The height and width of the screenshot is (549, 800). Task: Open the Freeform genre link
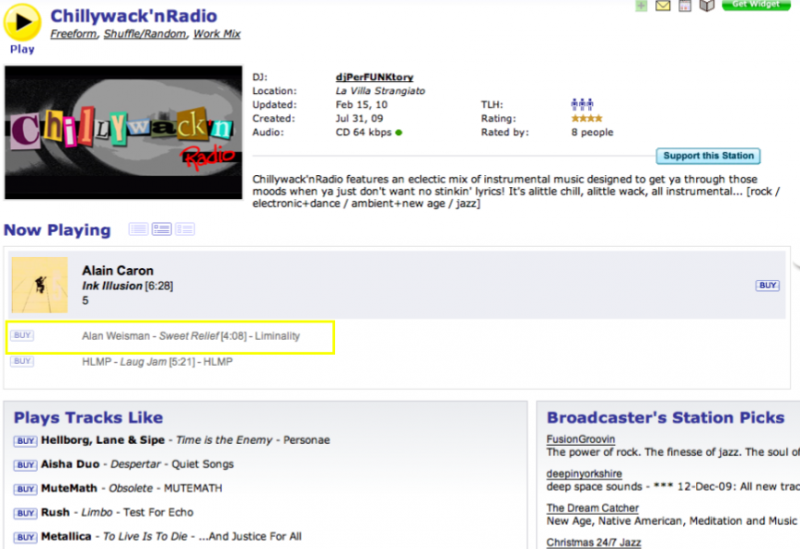click(x=73, y=34)
